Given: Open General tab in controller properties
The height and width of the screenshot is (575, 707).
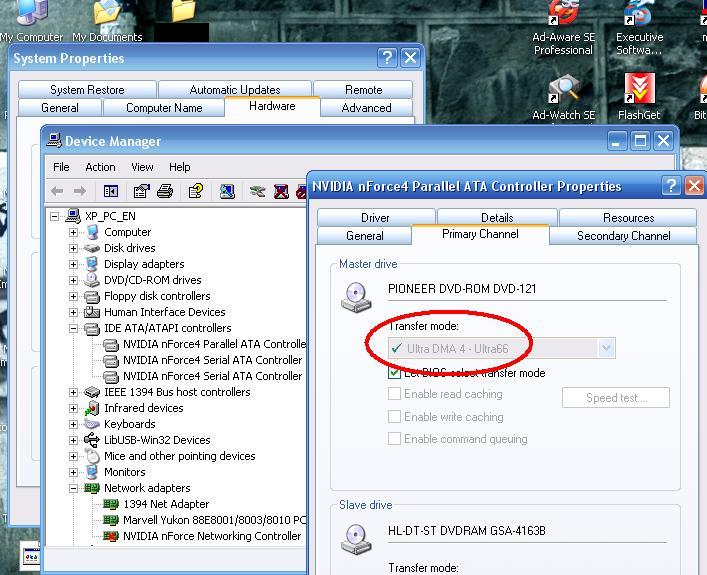Looking at the screenshot, I should pyautogui.click(x=364, y=235).
